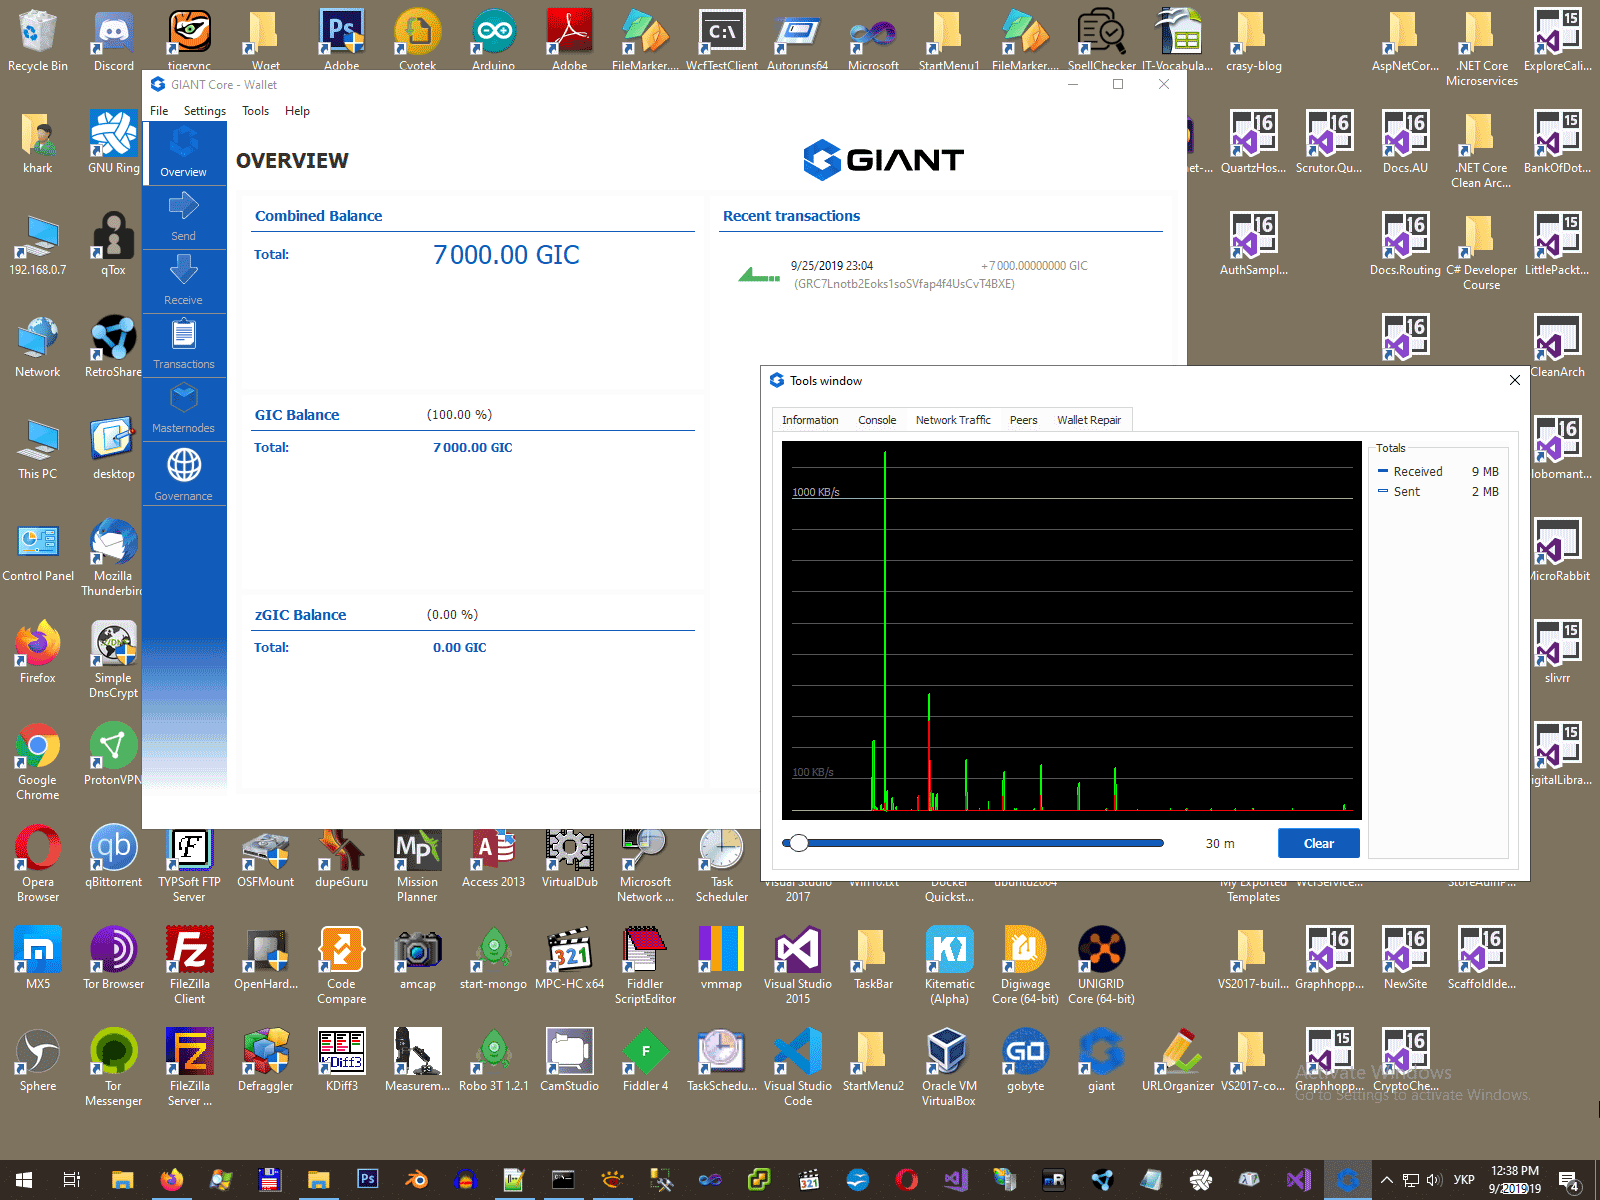Open the gobyte desktop shortcut

pos(1025,1060)
